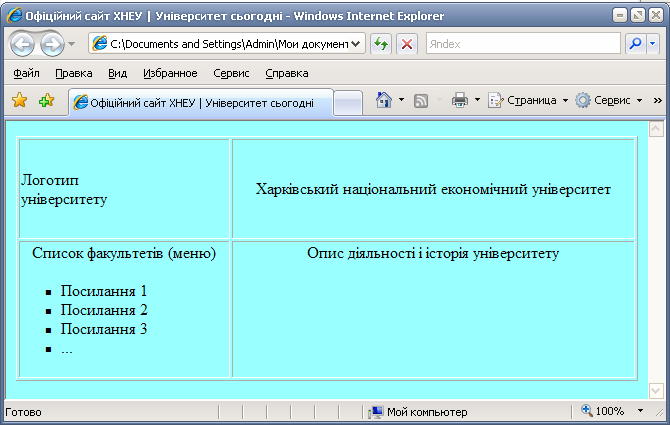Click the Харківський національний економічний університет heading

433,189
